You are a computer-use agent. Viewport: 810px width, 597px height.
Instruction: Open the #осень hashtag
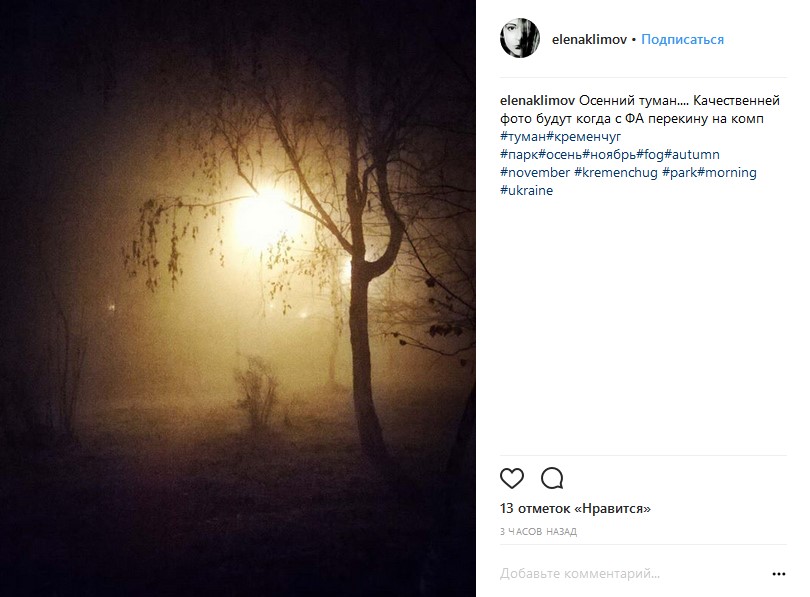[x=560, y=154]
